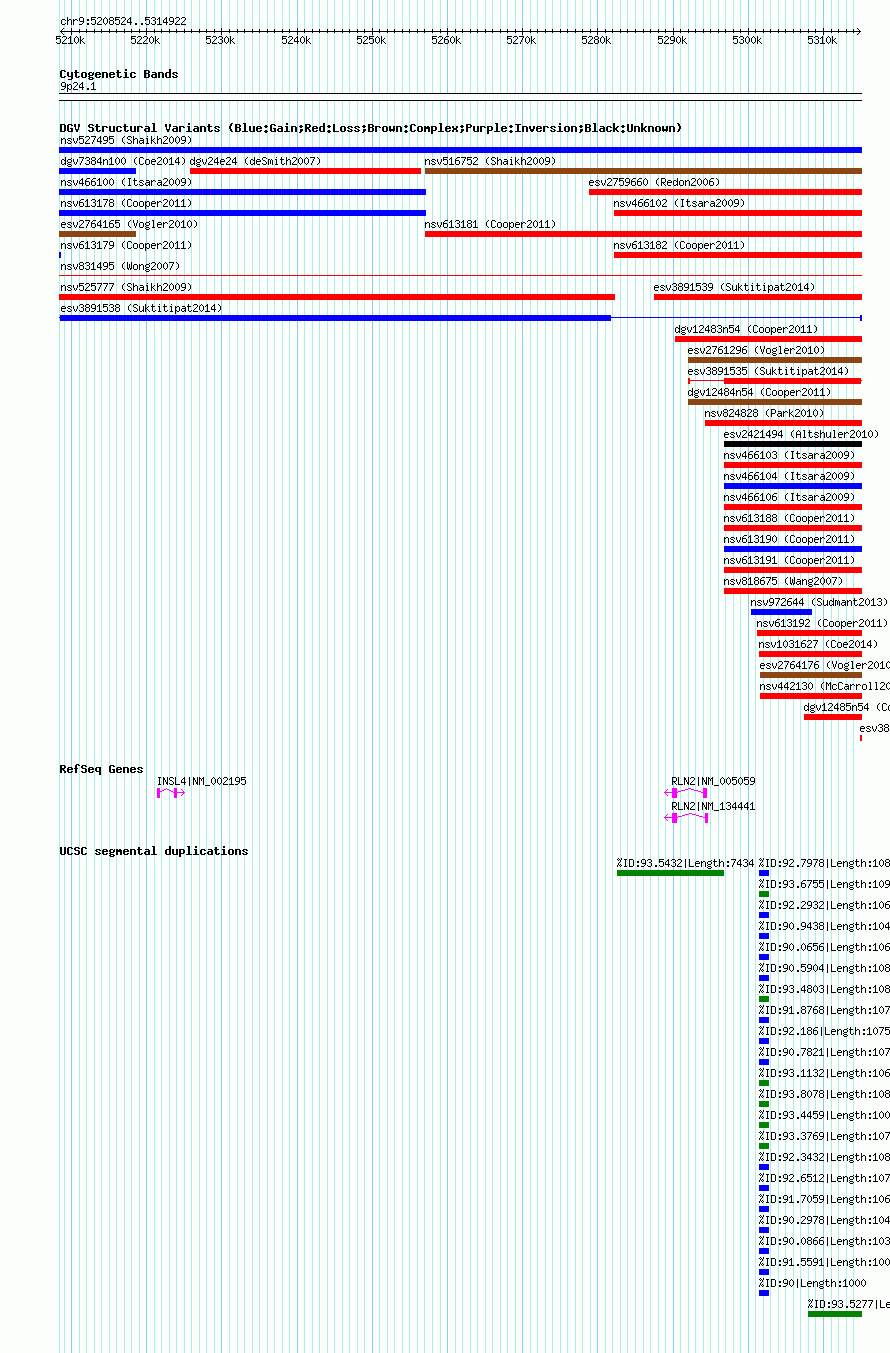Select nsv613181 (Cooper2011) label
The width and height of the screenshot is (890, 1353).
[x=491, y=224]
